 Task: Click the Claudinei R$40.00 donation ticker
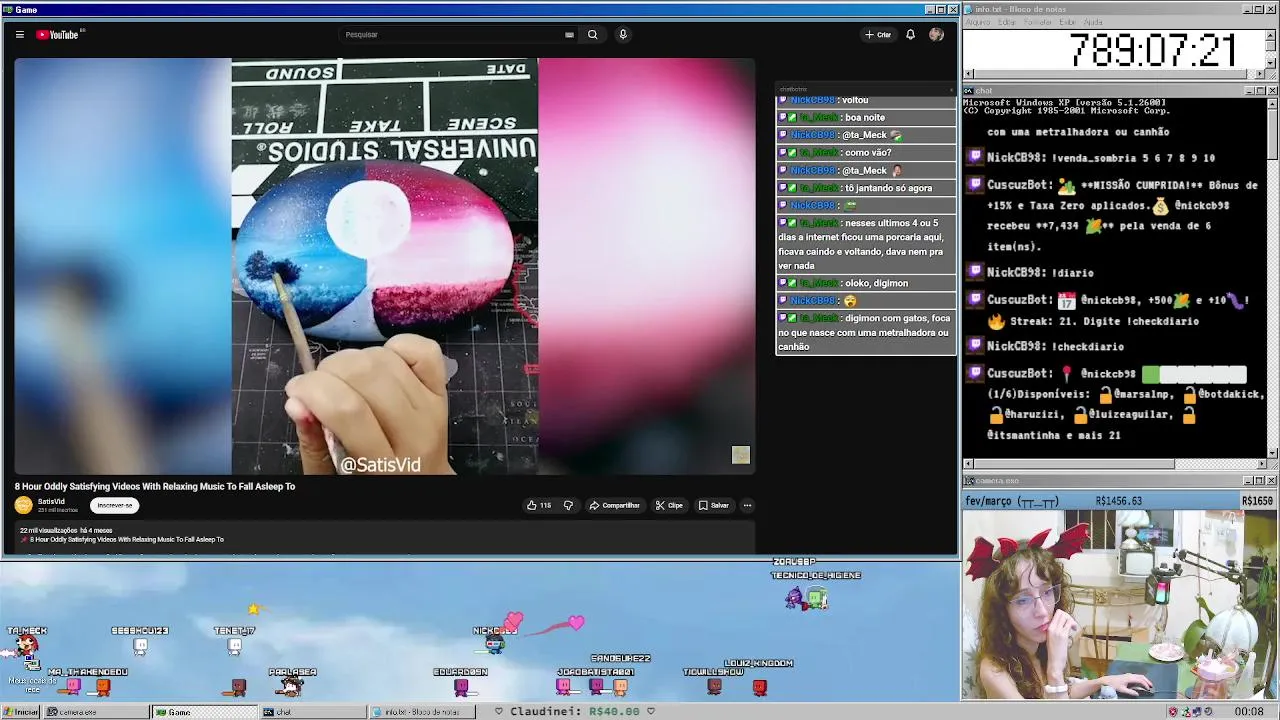[575, 711]
